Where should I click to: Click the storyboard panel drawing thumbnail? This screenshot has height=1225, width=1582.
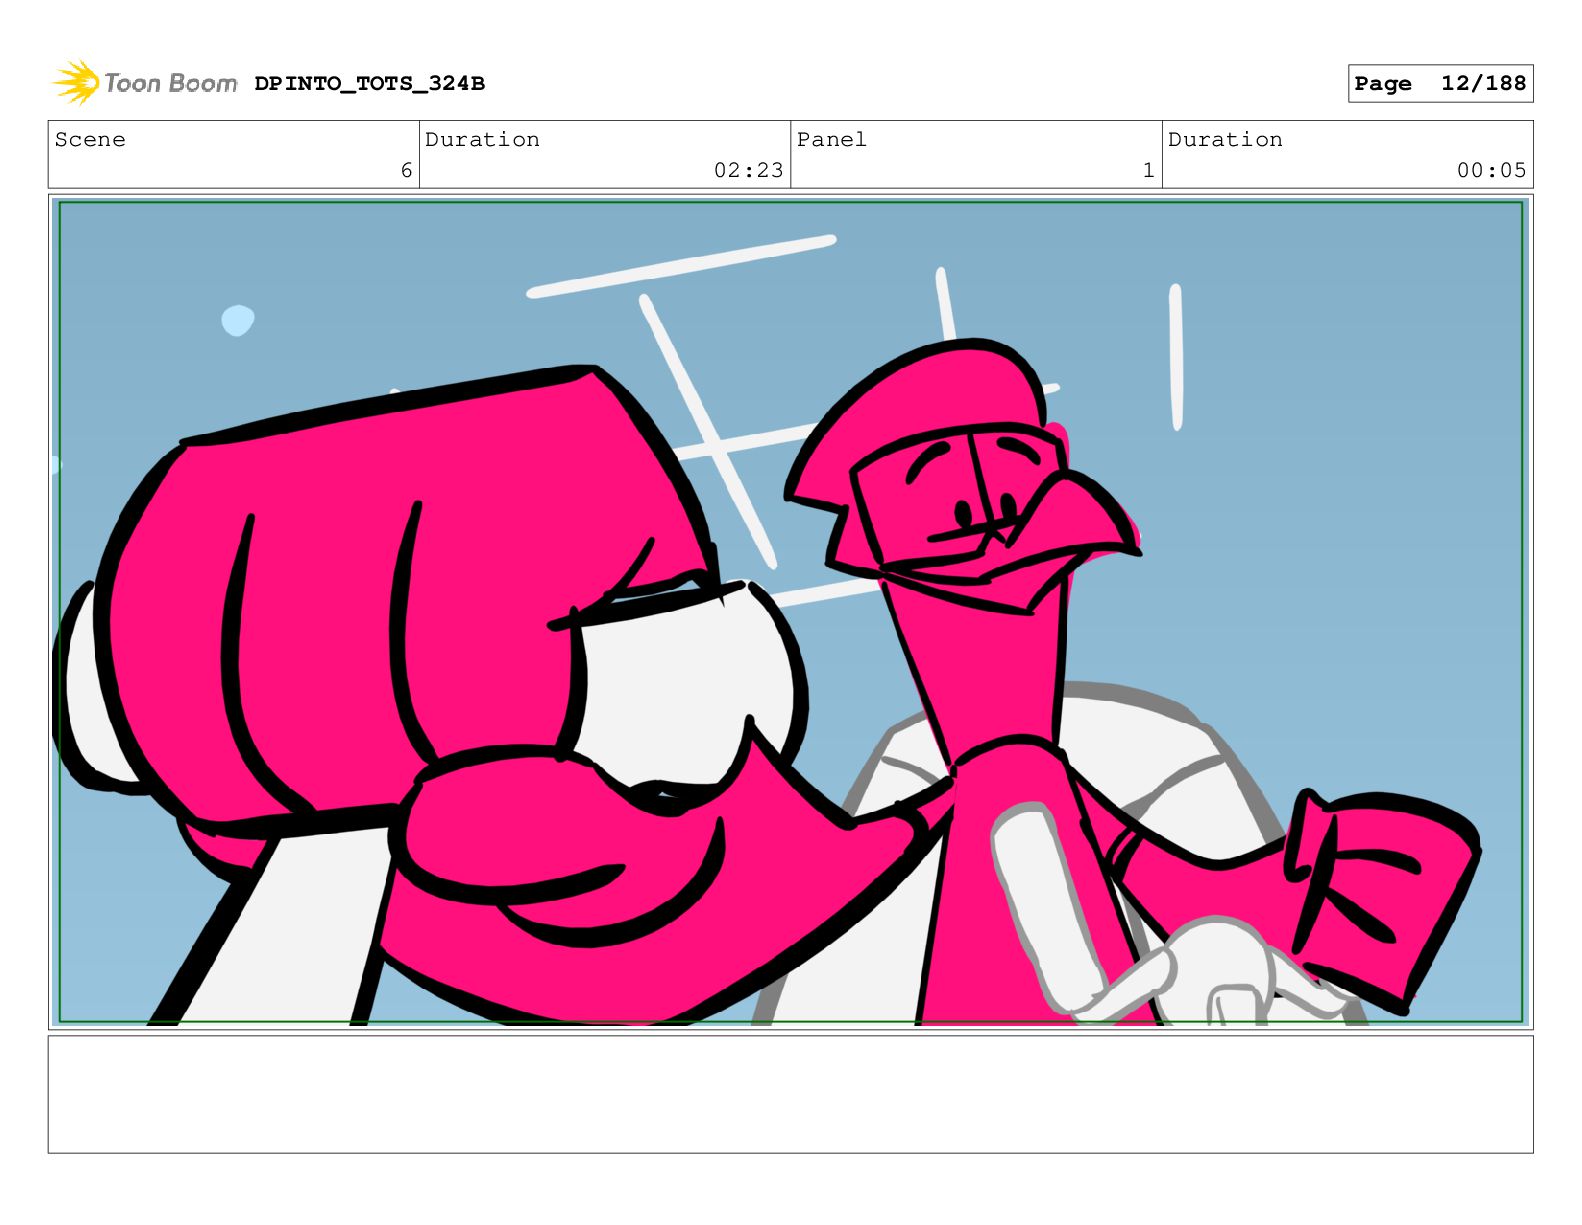(x=790, y=612)
